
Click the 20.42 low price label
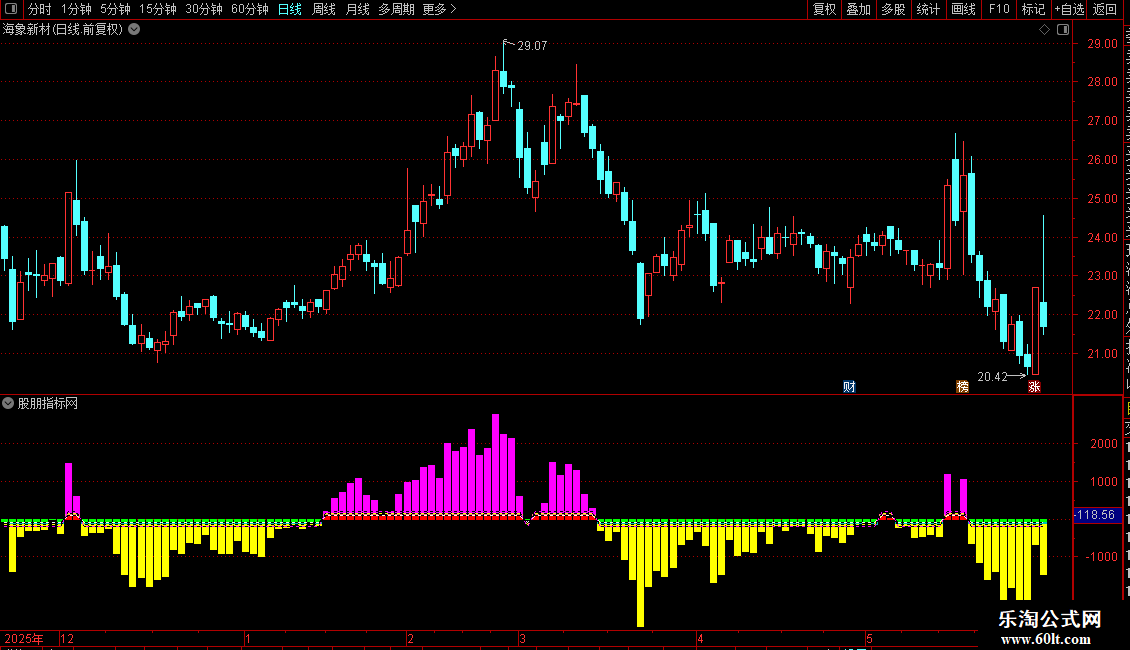click(992, 376)
